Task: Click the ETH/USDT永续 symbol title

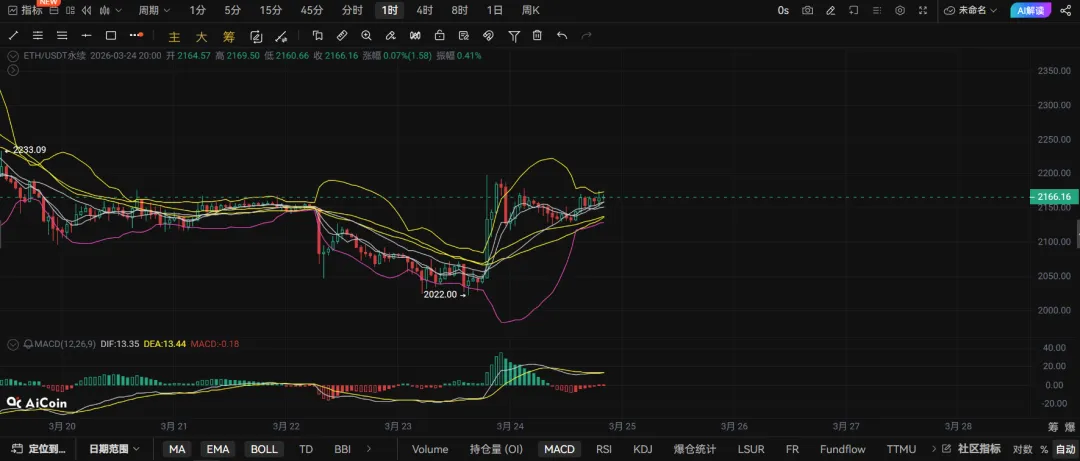Action: [55, 56]
